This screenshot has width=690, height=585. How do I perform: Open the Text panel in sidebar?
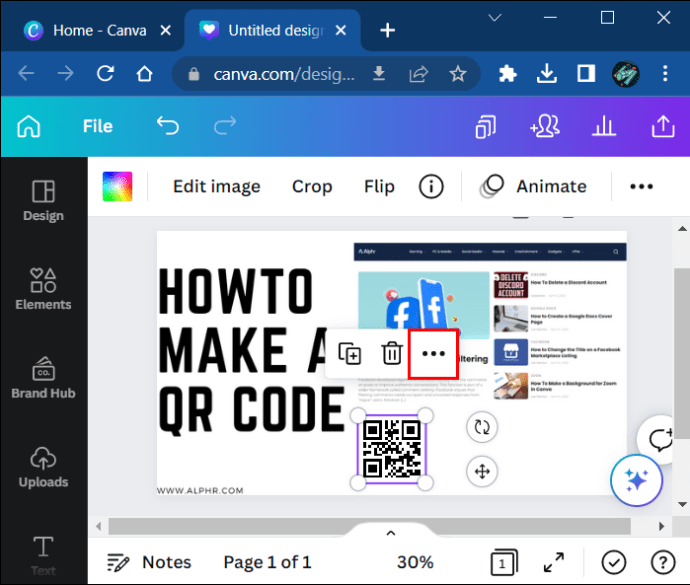[x=43, y=556]
